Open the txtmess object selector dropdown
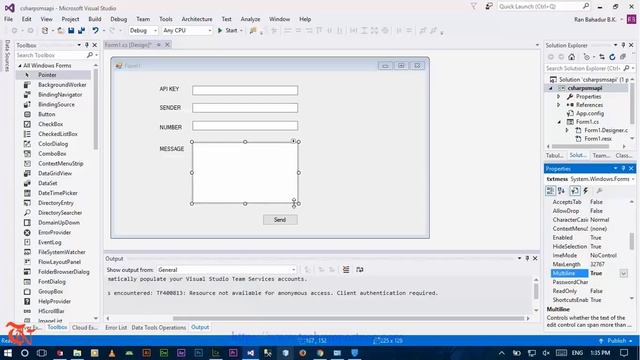Image resolution: width=640 pixels, height=360 pixels. pos(633,179)
